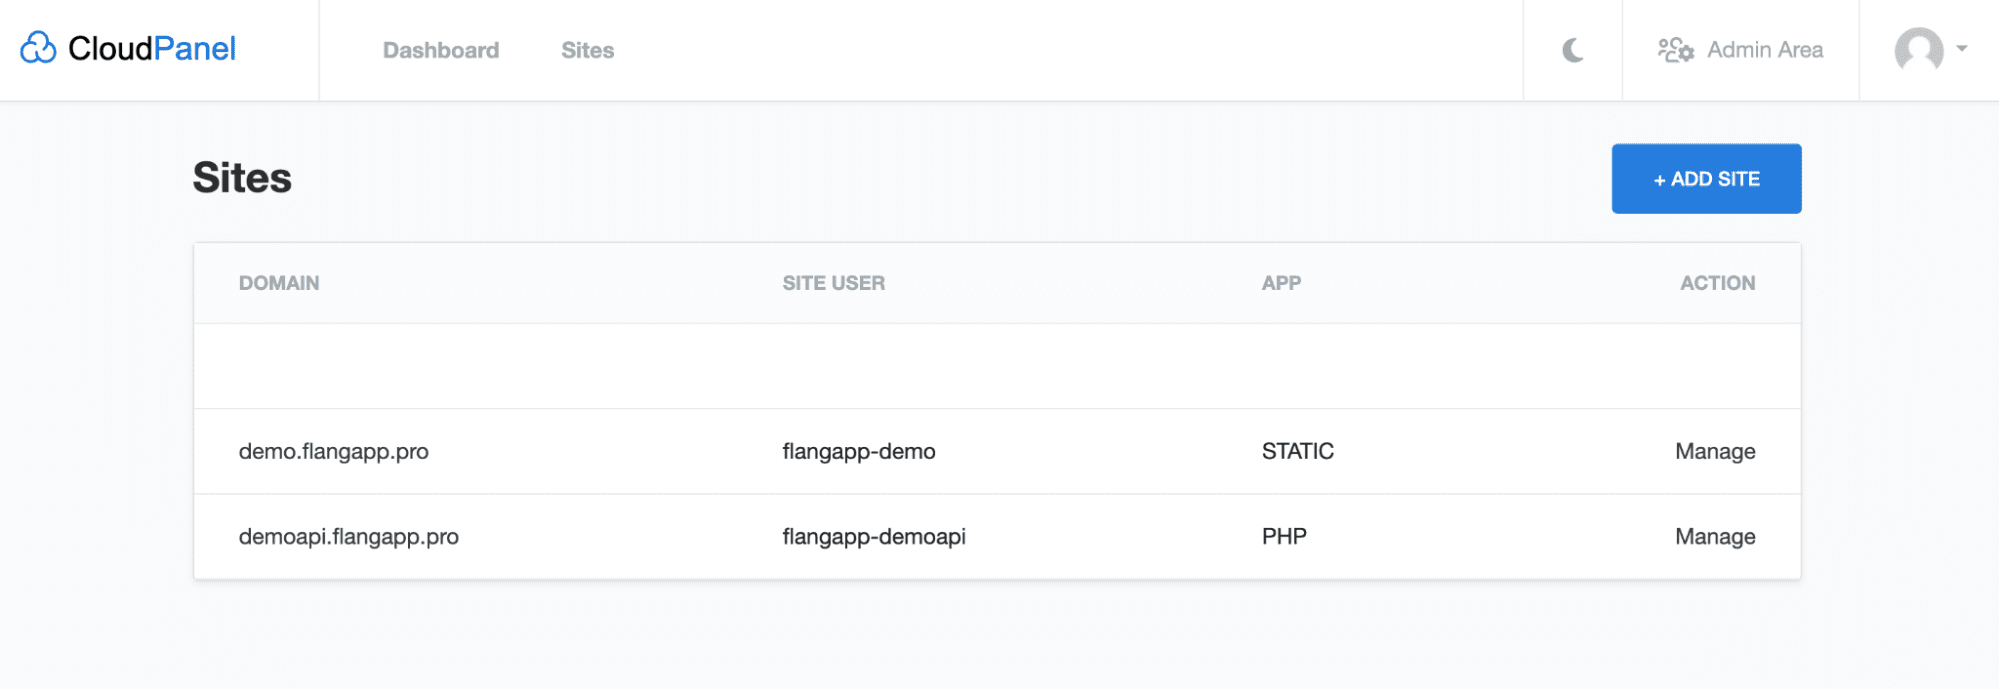Click the demoapi.flangapp.pro domain name

tap(348, 537)
